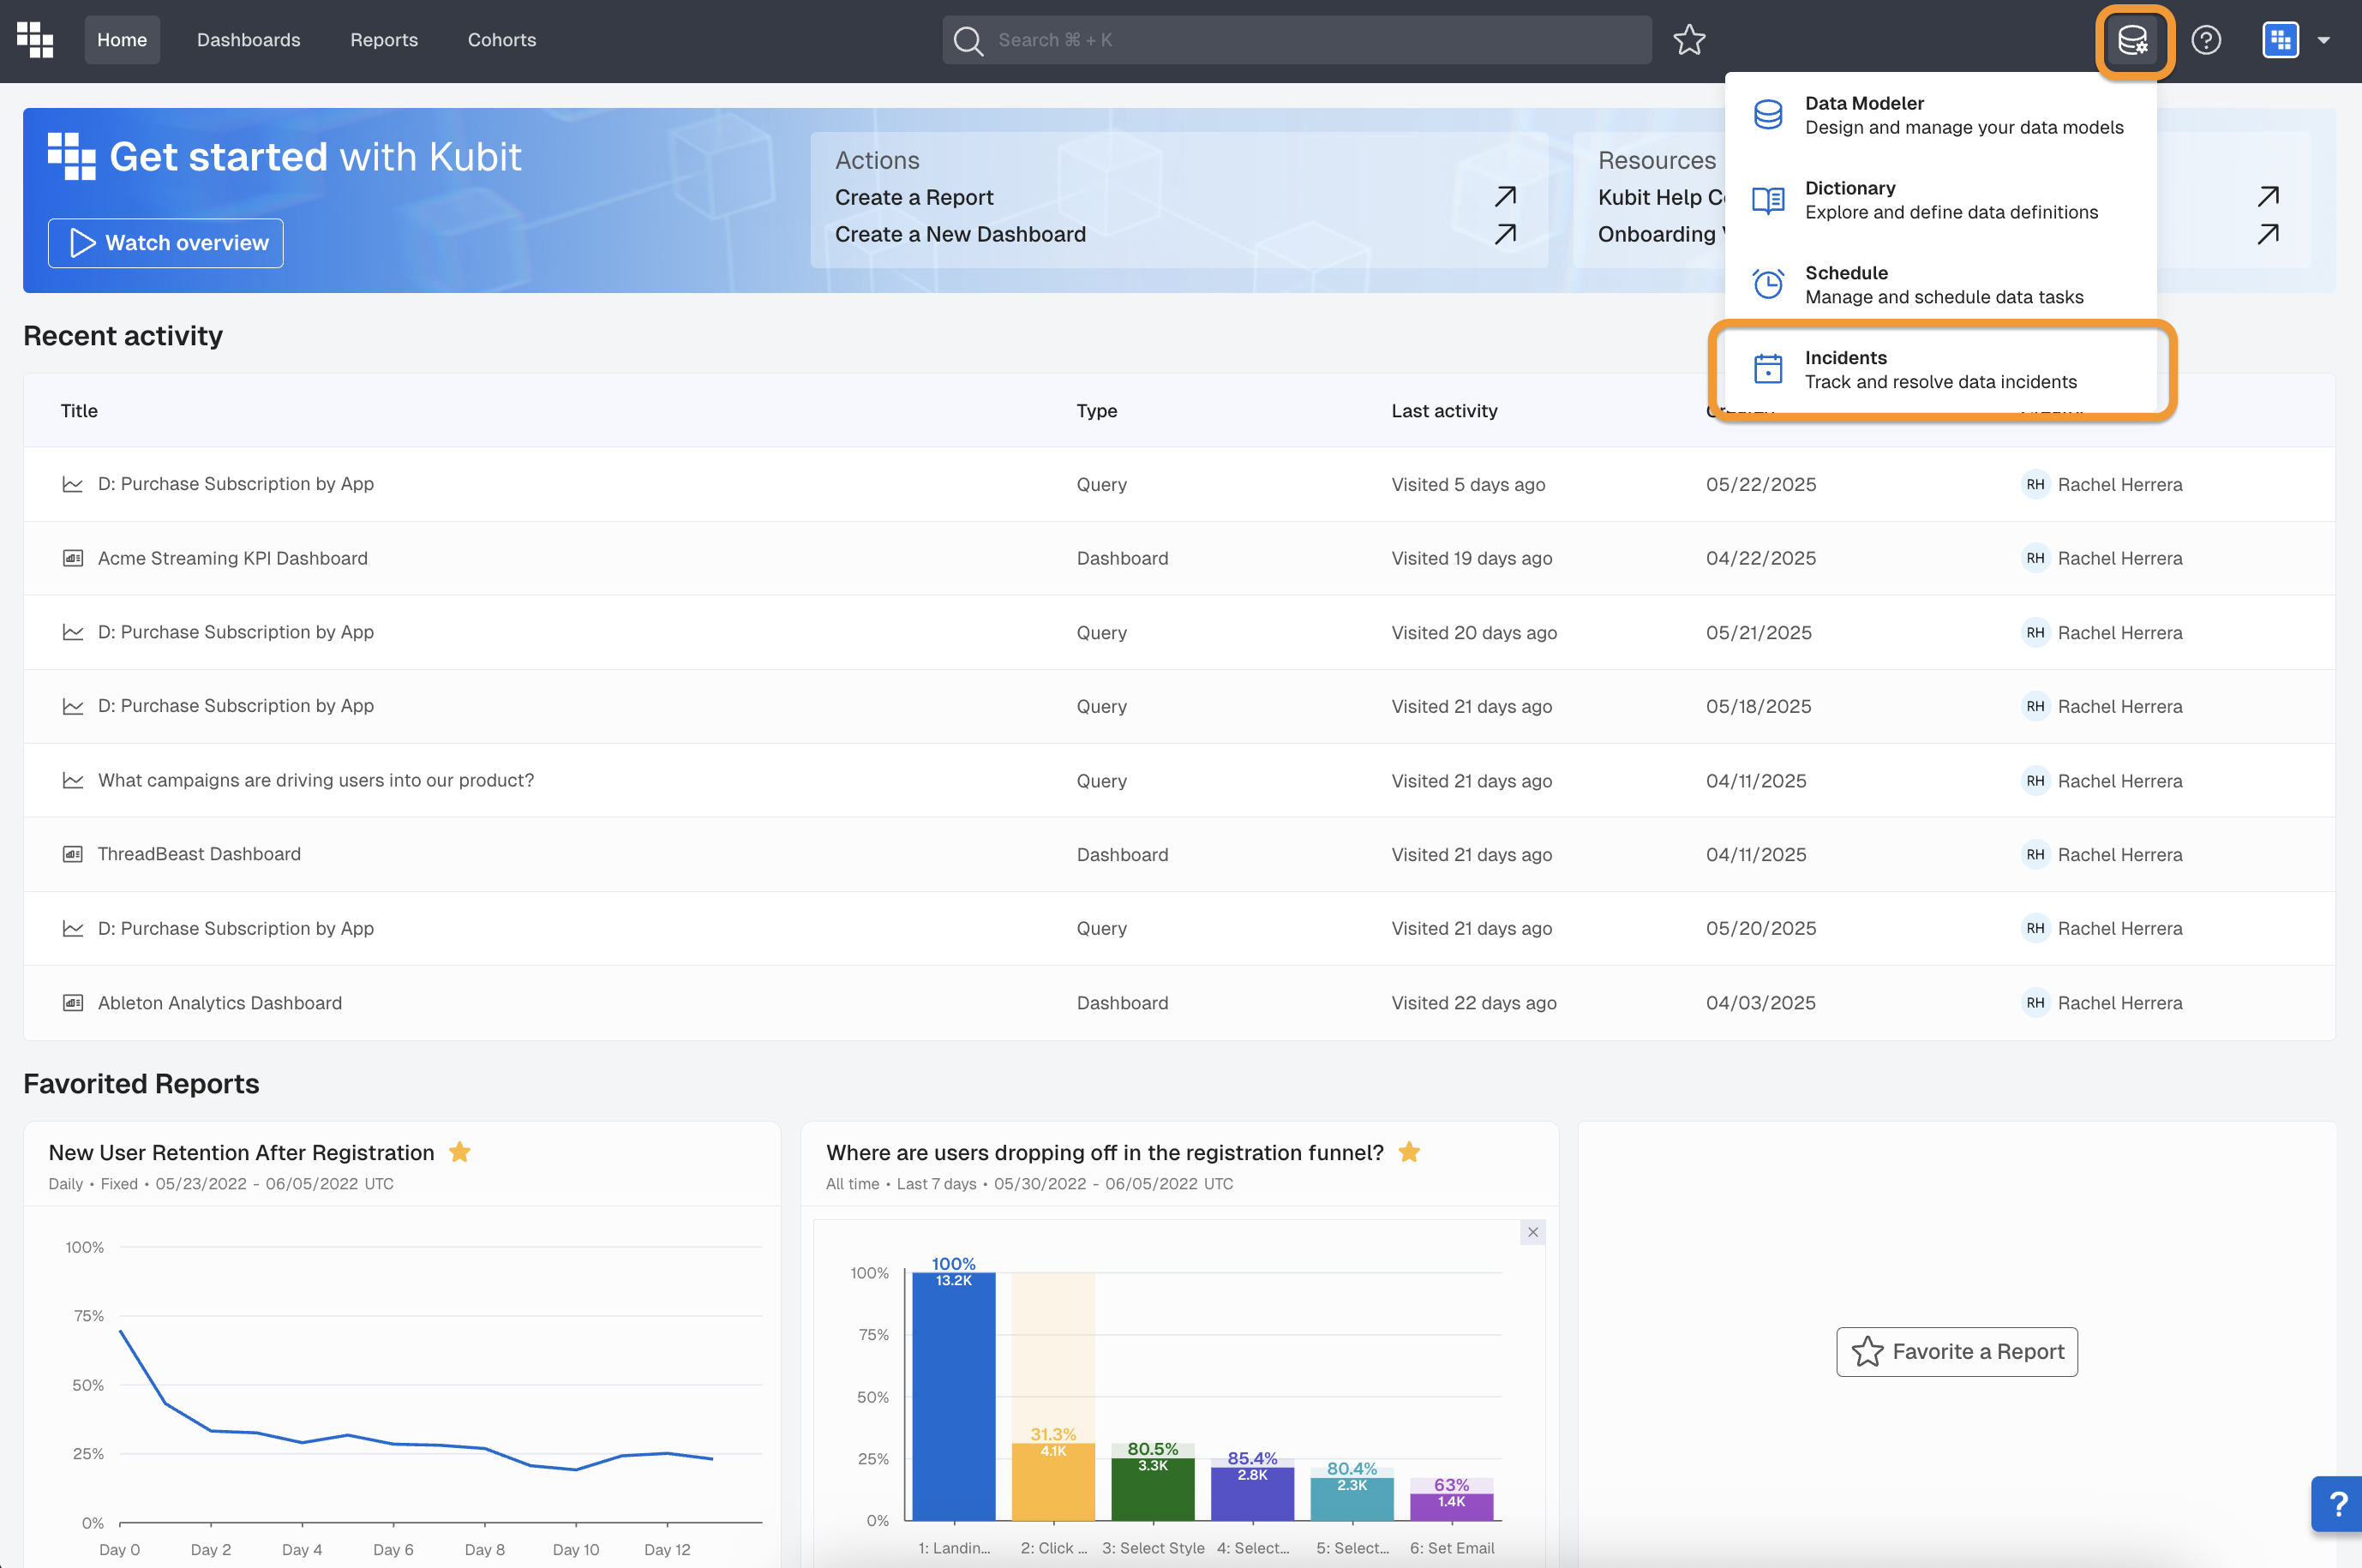Click the Dashboard type cell for ThreadBeast

(1122, 854)
